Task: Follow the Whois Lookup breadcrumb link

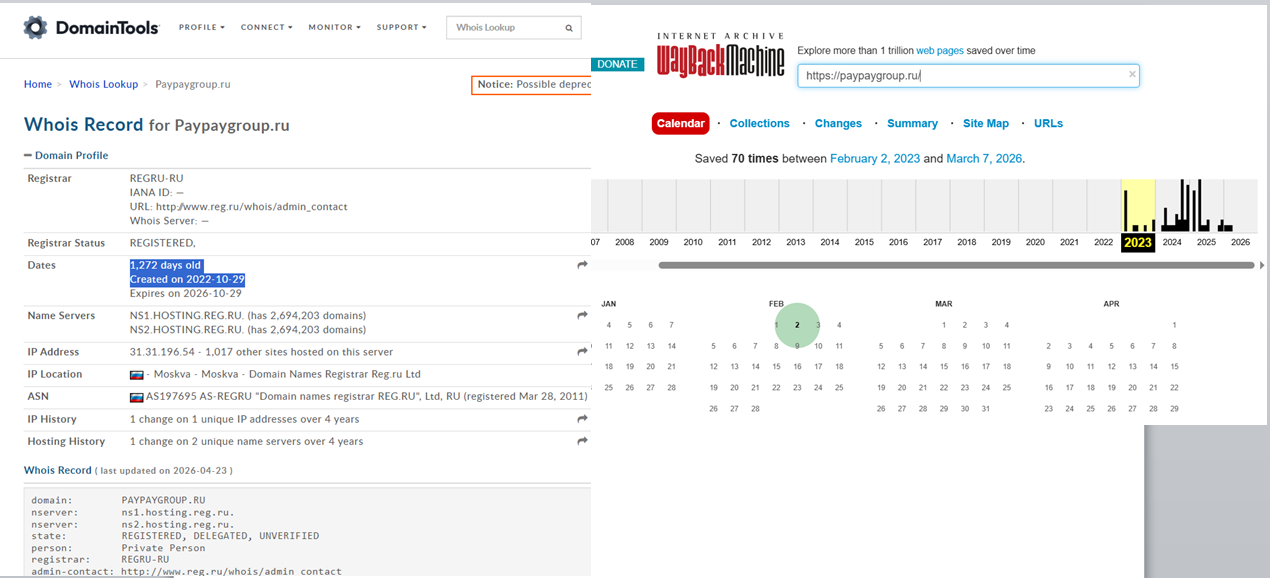Action: tap(104, 84)
